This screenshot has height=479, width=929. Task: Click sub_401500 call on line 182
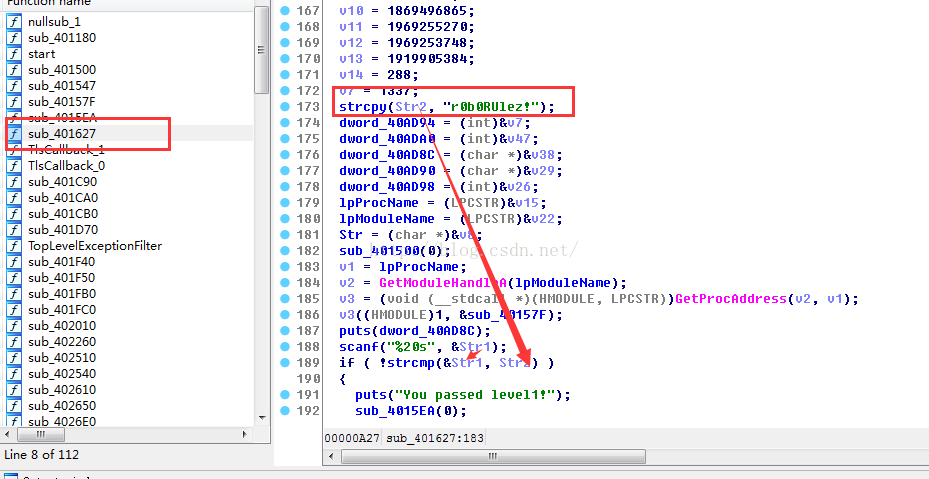tap(379, 251)
